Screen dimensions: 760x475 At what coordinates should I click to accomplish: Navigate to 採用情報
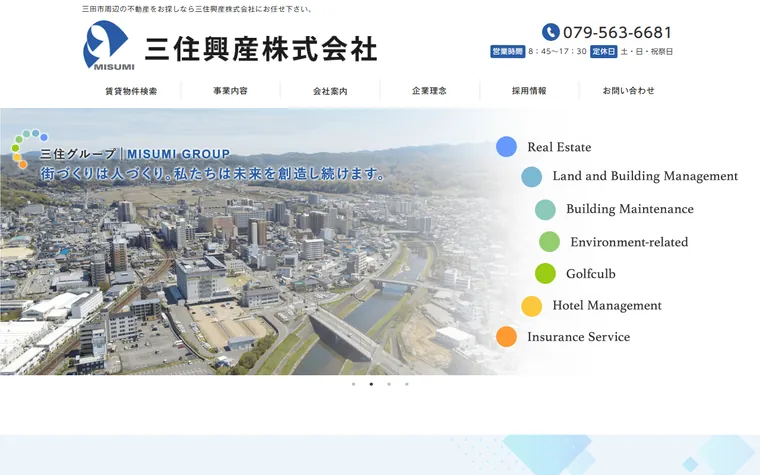click(529, 91)
